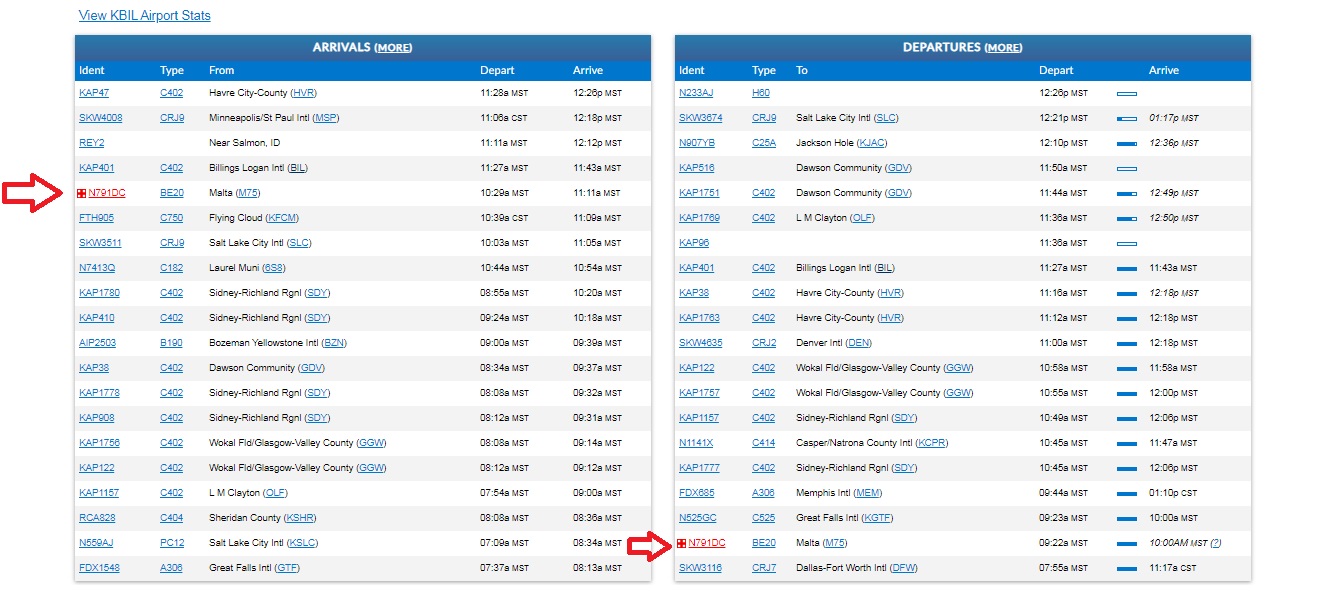Open arrival flight KAP1780
Screen dimensions: 1323x605
99,293
